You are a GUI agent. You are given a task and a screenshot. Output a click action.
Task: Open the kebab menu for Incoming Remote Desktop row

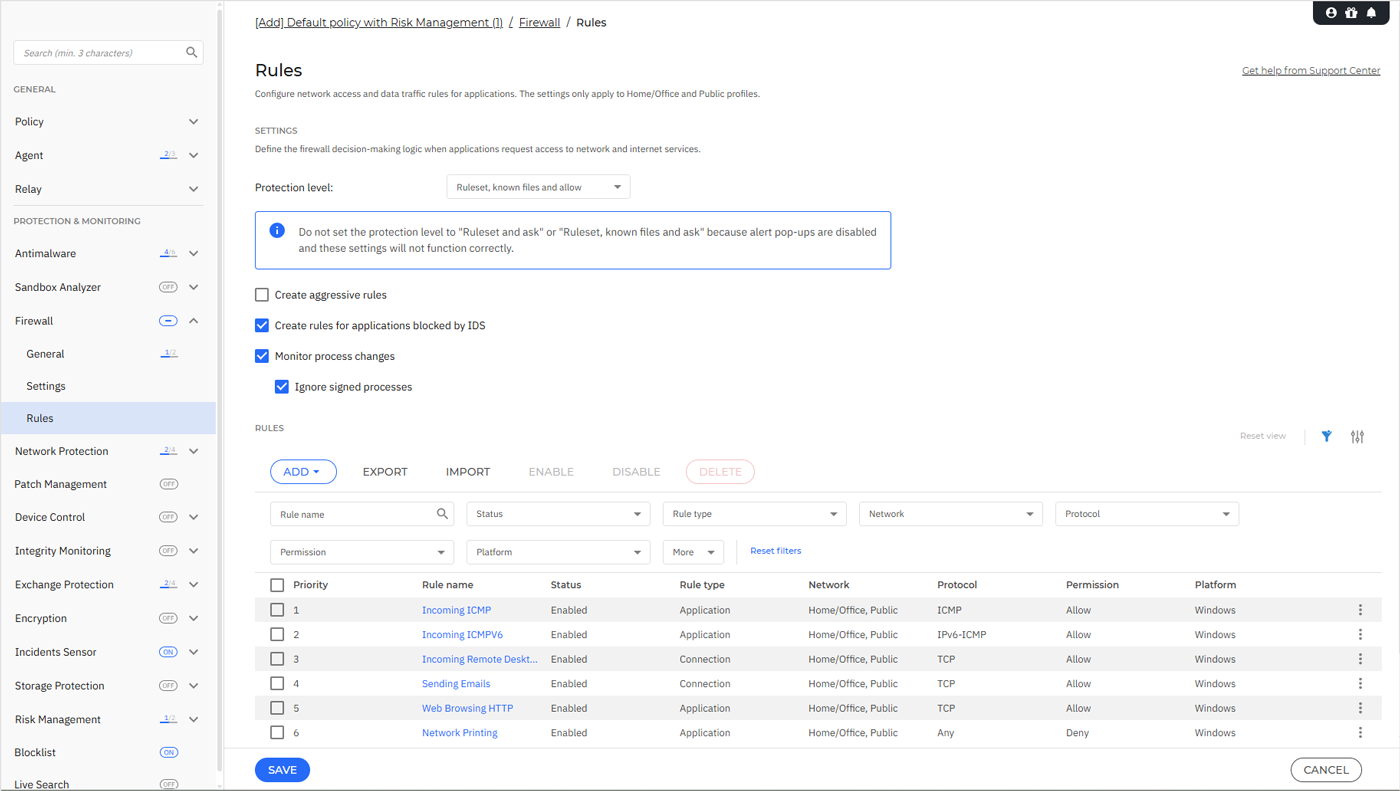1360,659
